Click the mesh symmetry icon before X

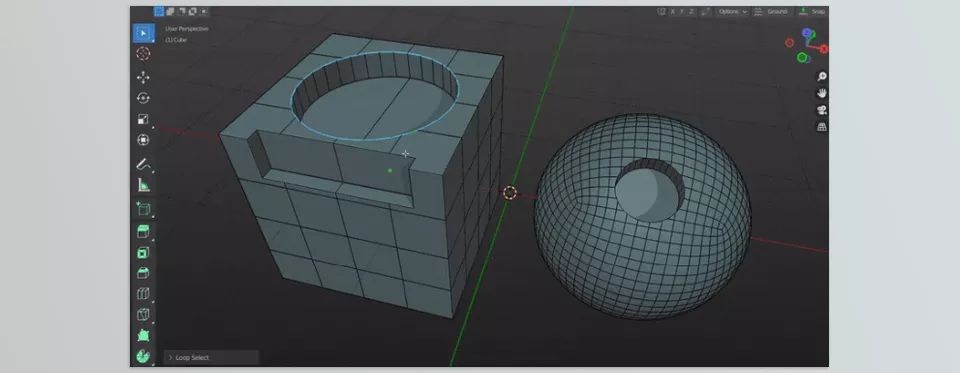pos(661,12)
